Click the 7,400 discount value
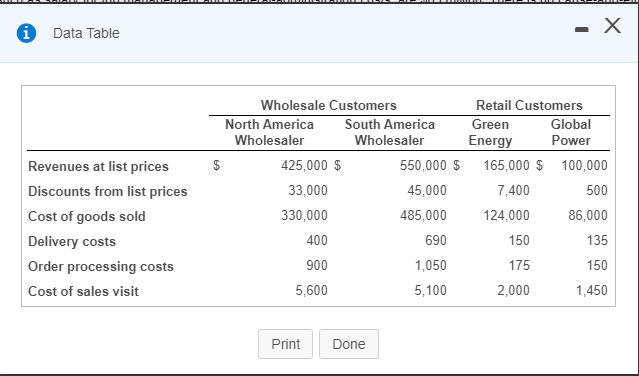The height and width of the screenshot is (376, 639). tap(513, 190)
